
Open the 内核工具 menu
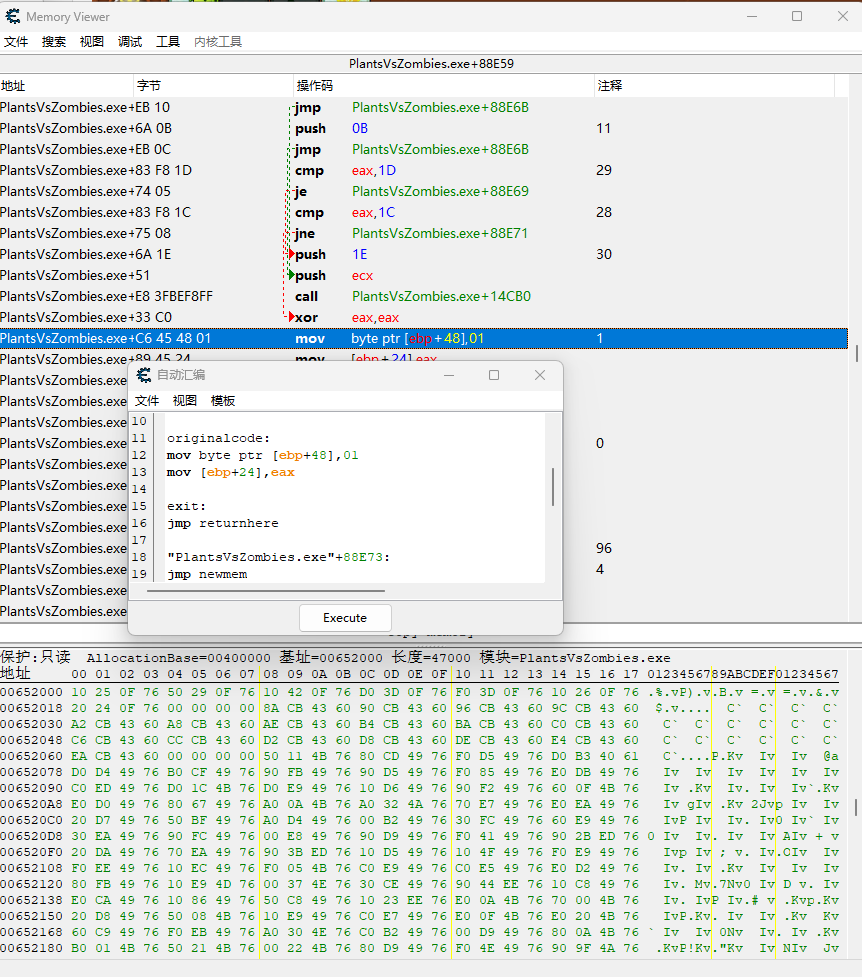[218, 42]
